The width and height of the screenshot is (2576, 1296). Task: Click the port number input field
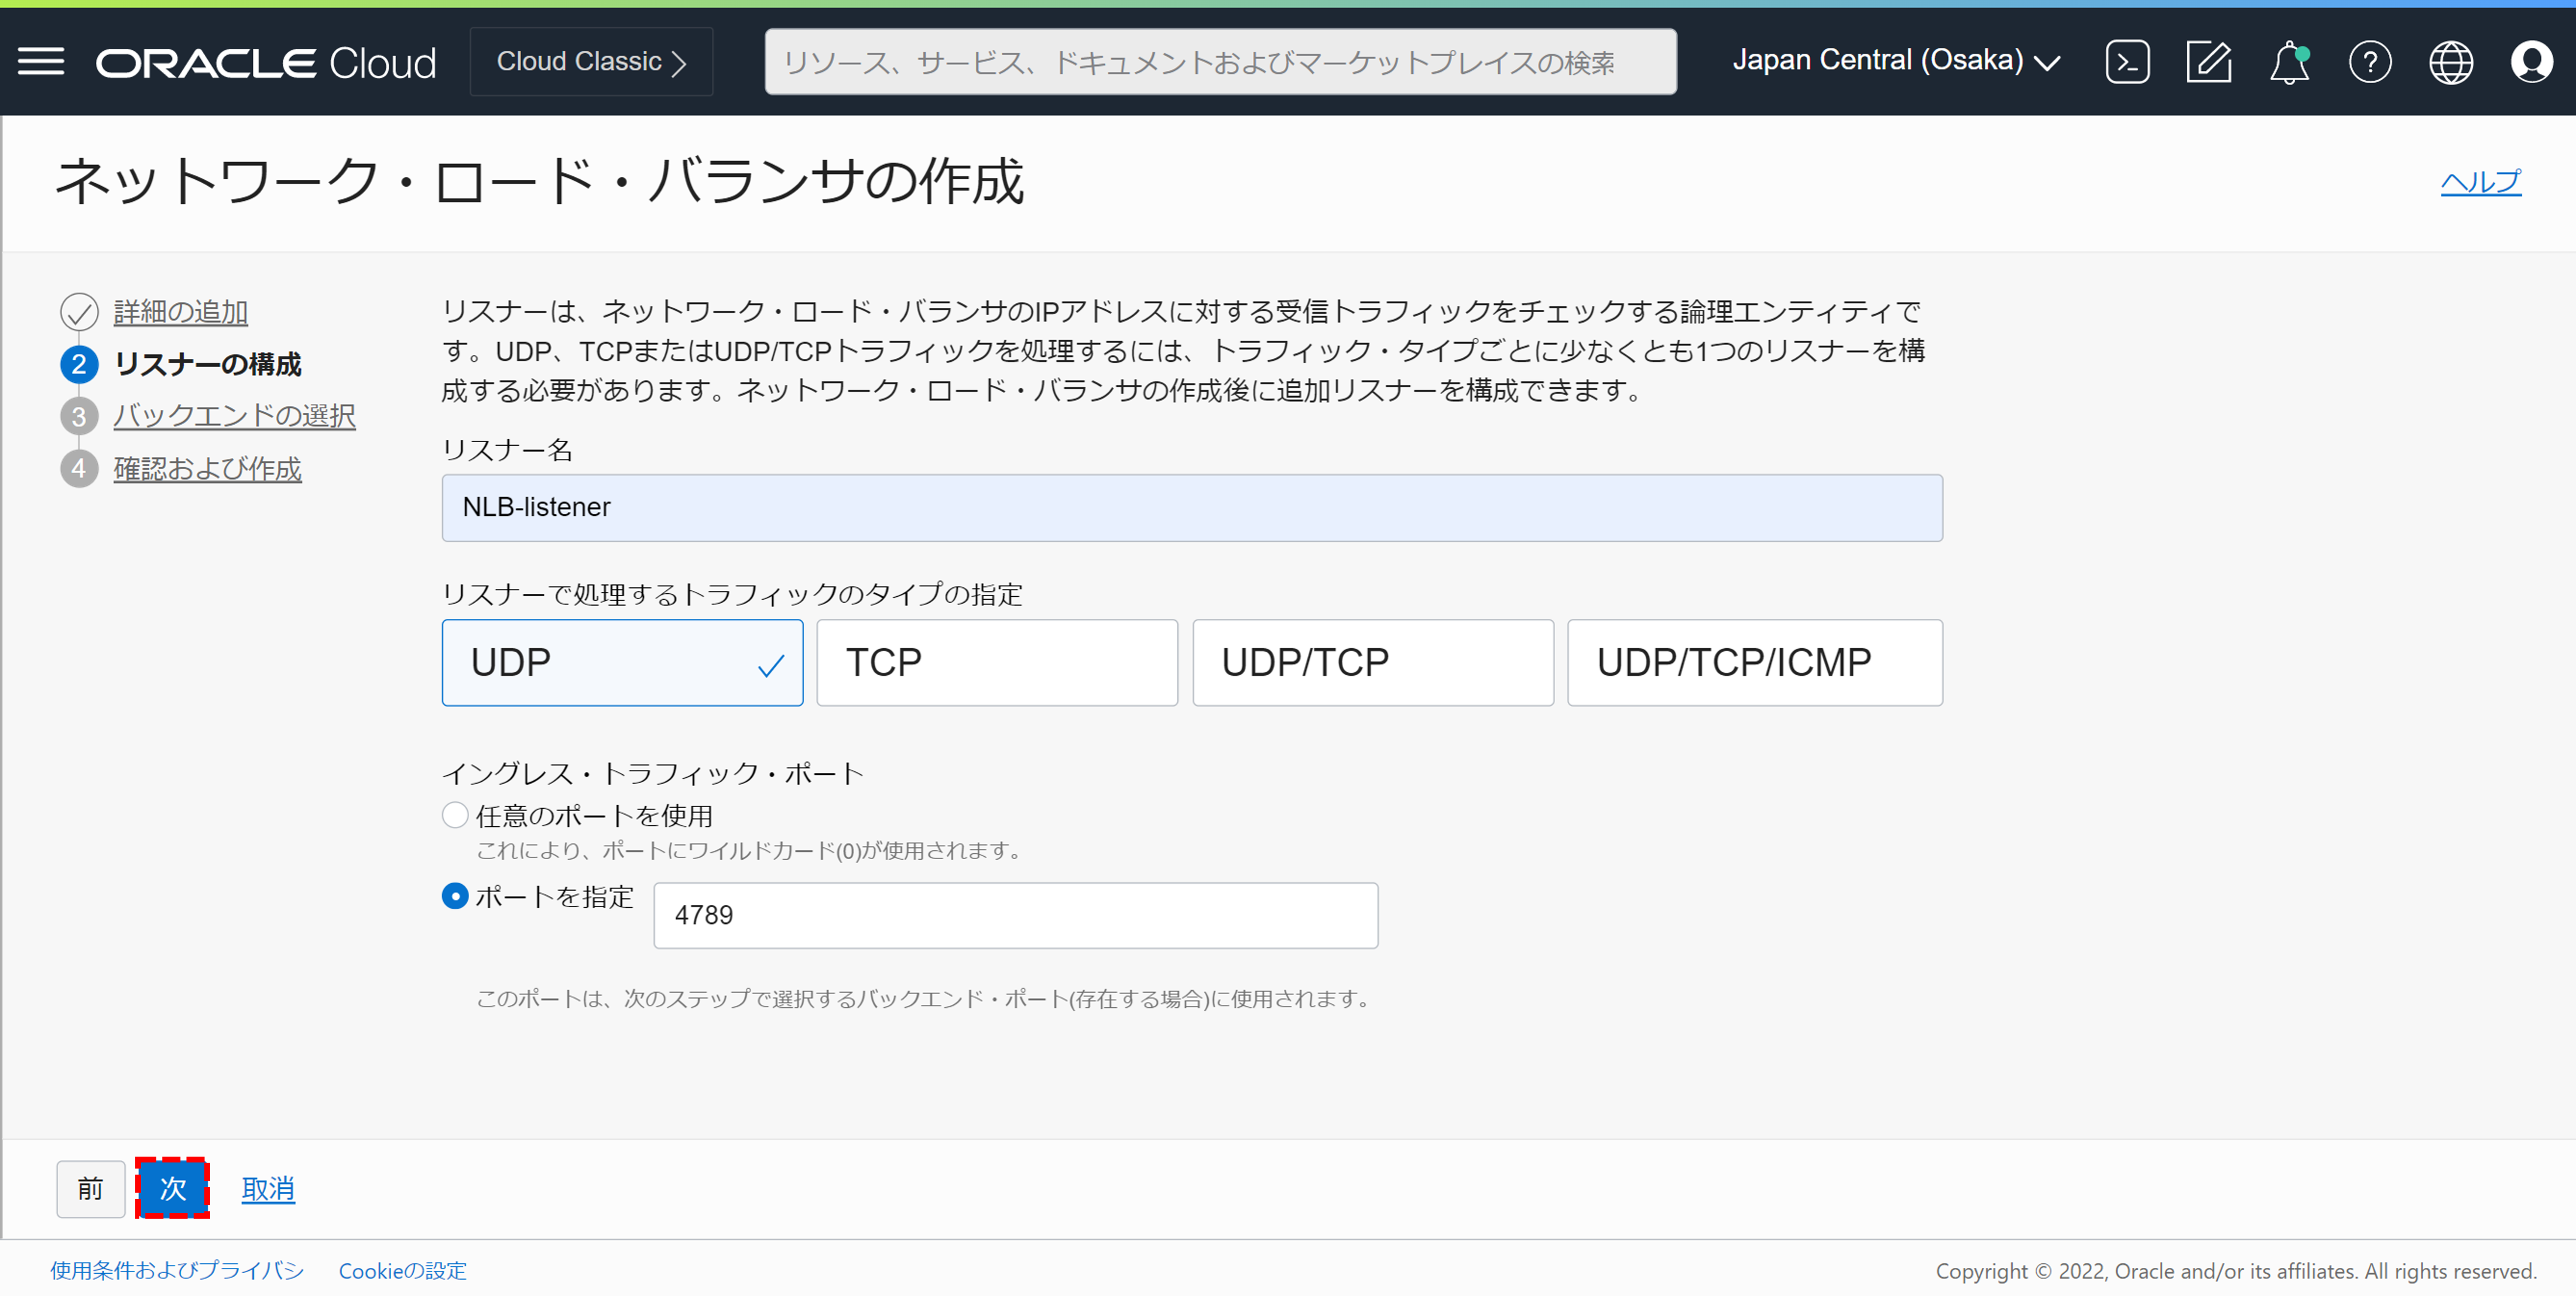pyautogui.click(x=1015, y=914)
